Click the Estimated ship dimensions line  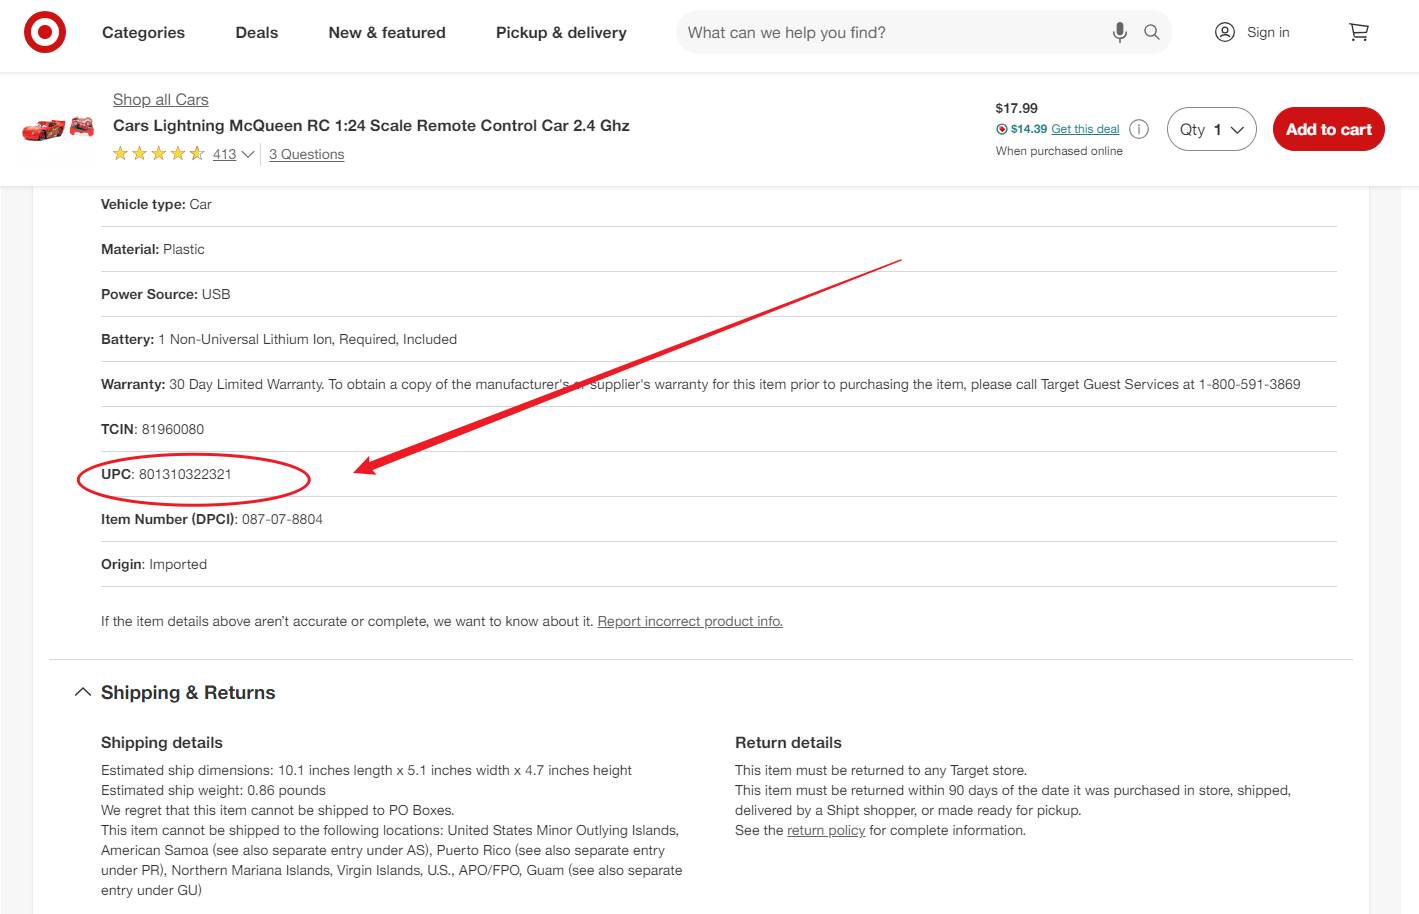366,770
